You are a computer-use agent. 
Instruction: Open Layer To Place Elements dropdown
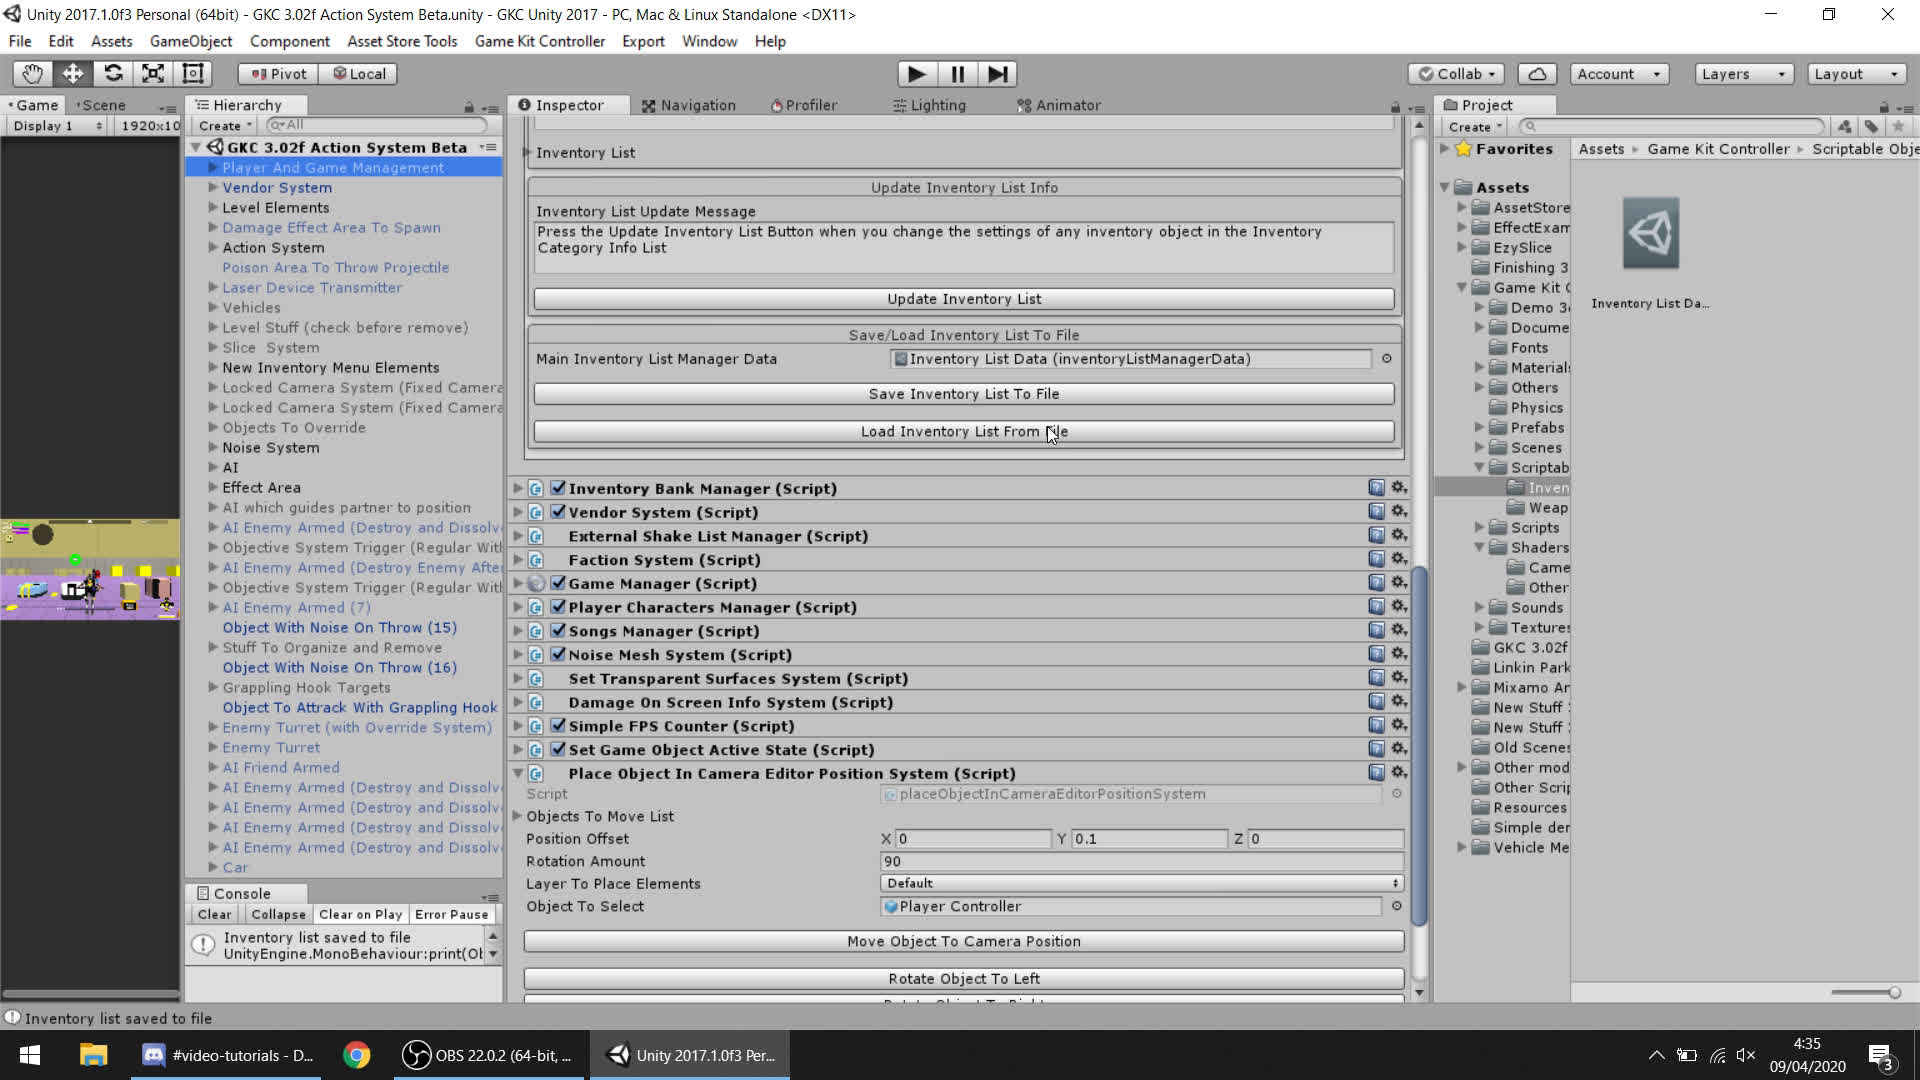click(x=1141, y=883)
